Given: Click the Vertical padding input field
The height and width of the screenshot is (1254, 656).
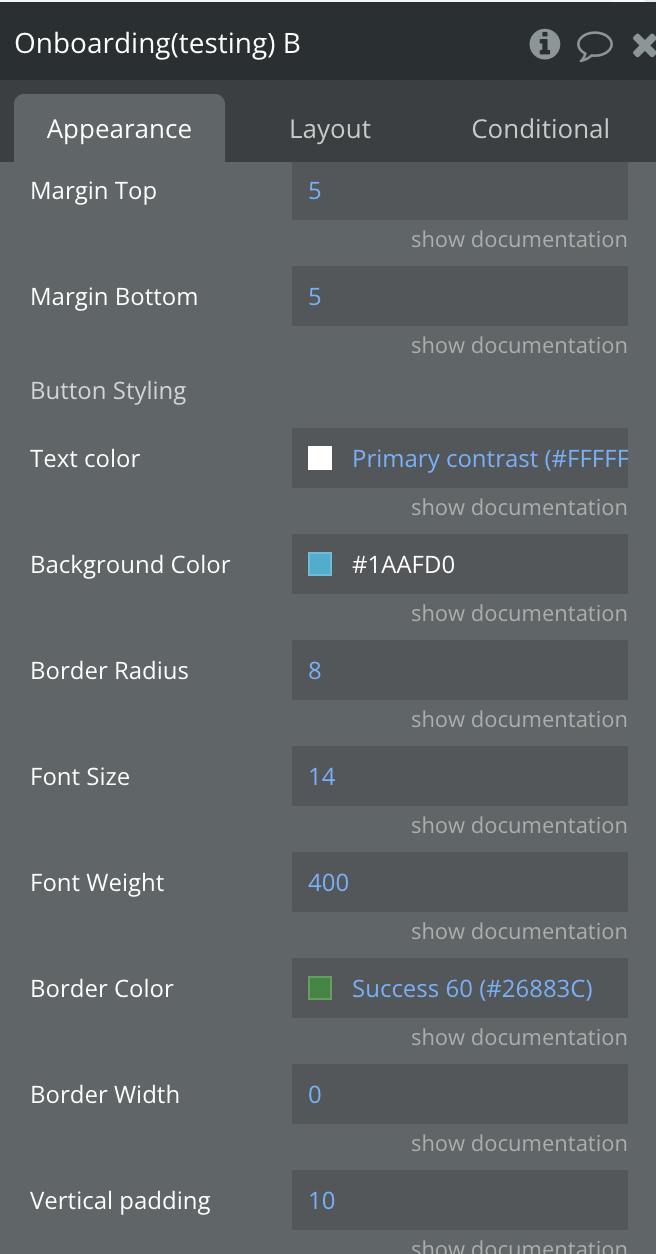Looking at the screenshot, I should (x=459, y=1201).
